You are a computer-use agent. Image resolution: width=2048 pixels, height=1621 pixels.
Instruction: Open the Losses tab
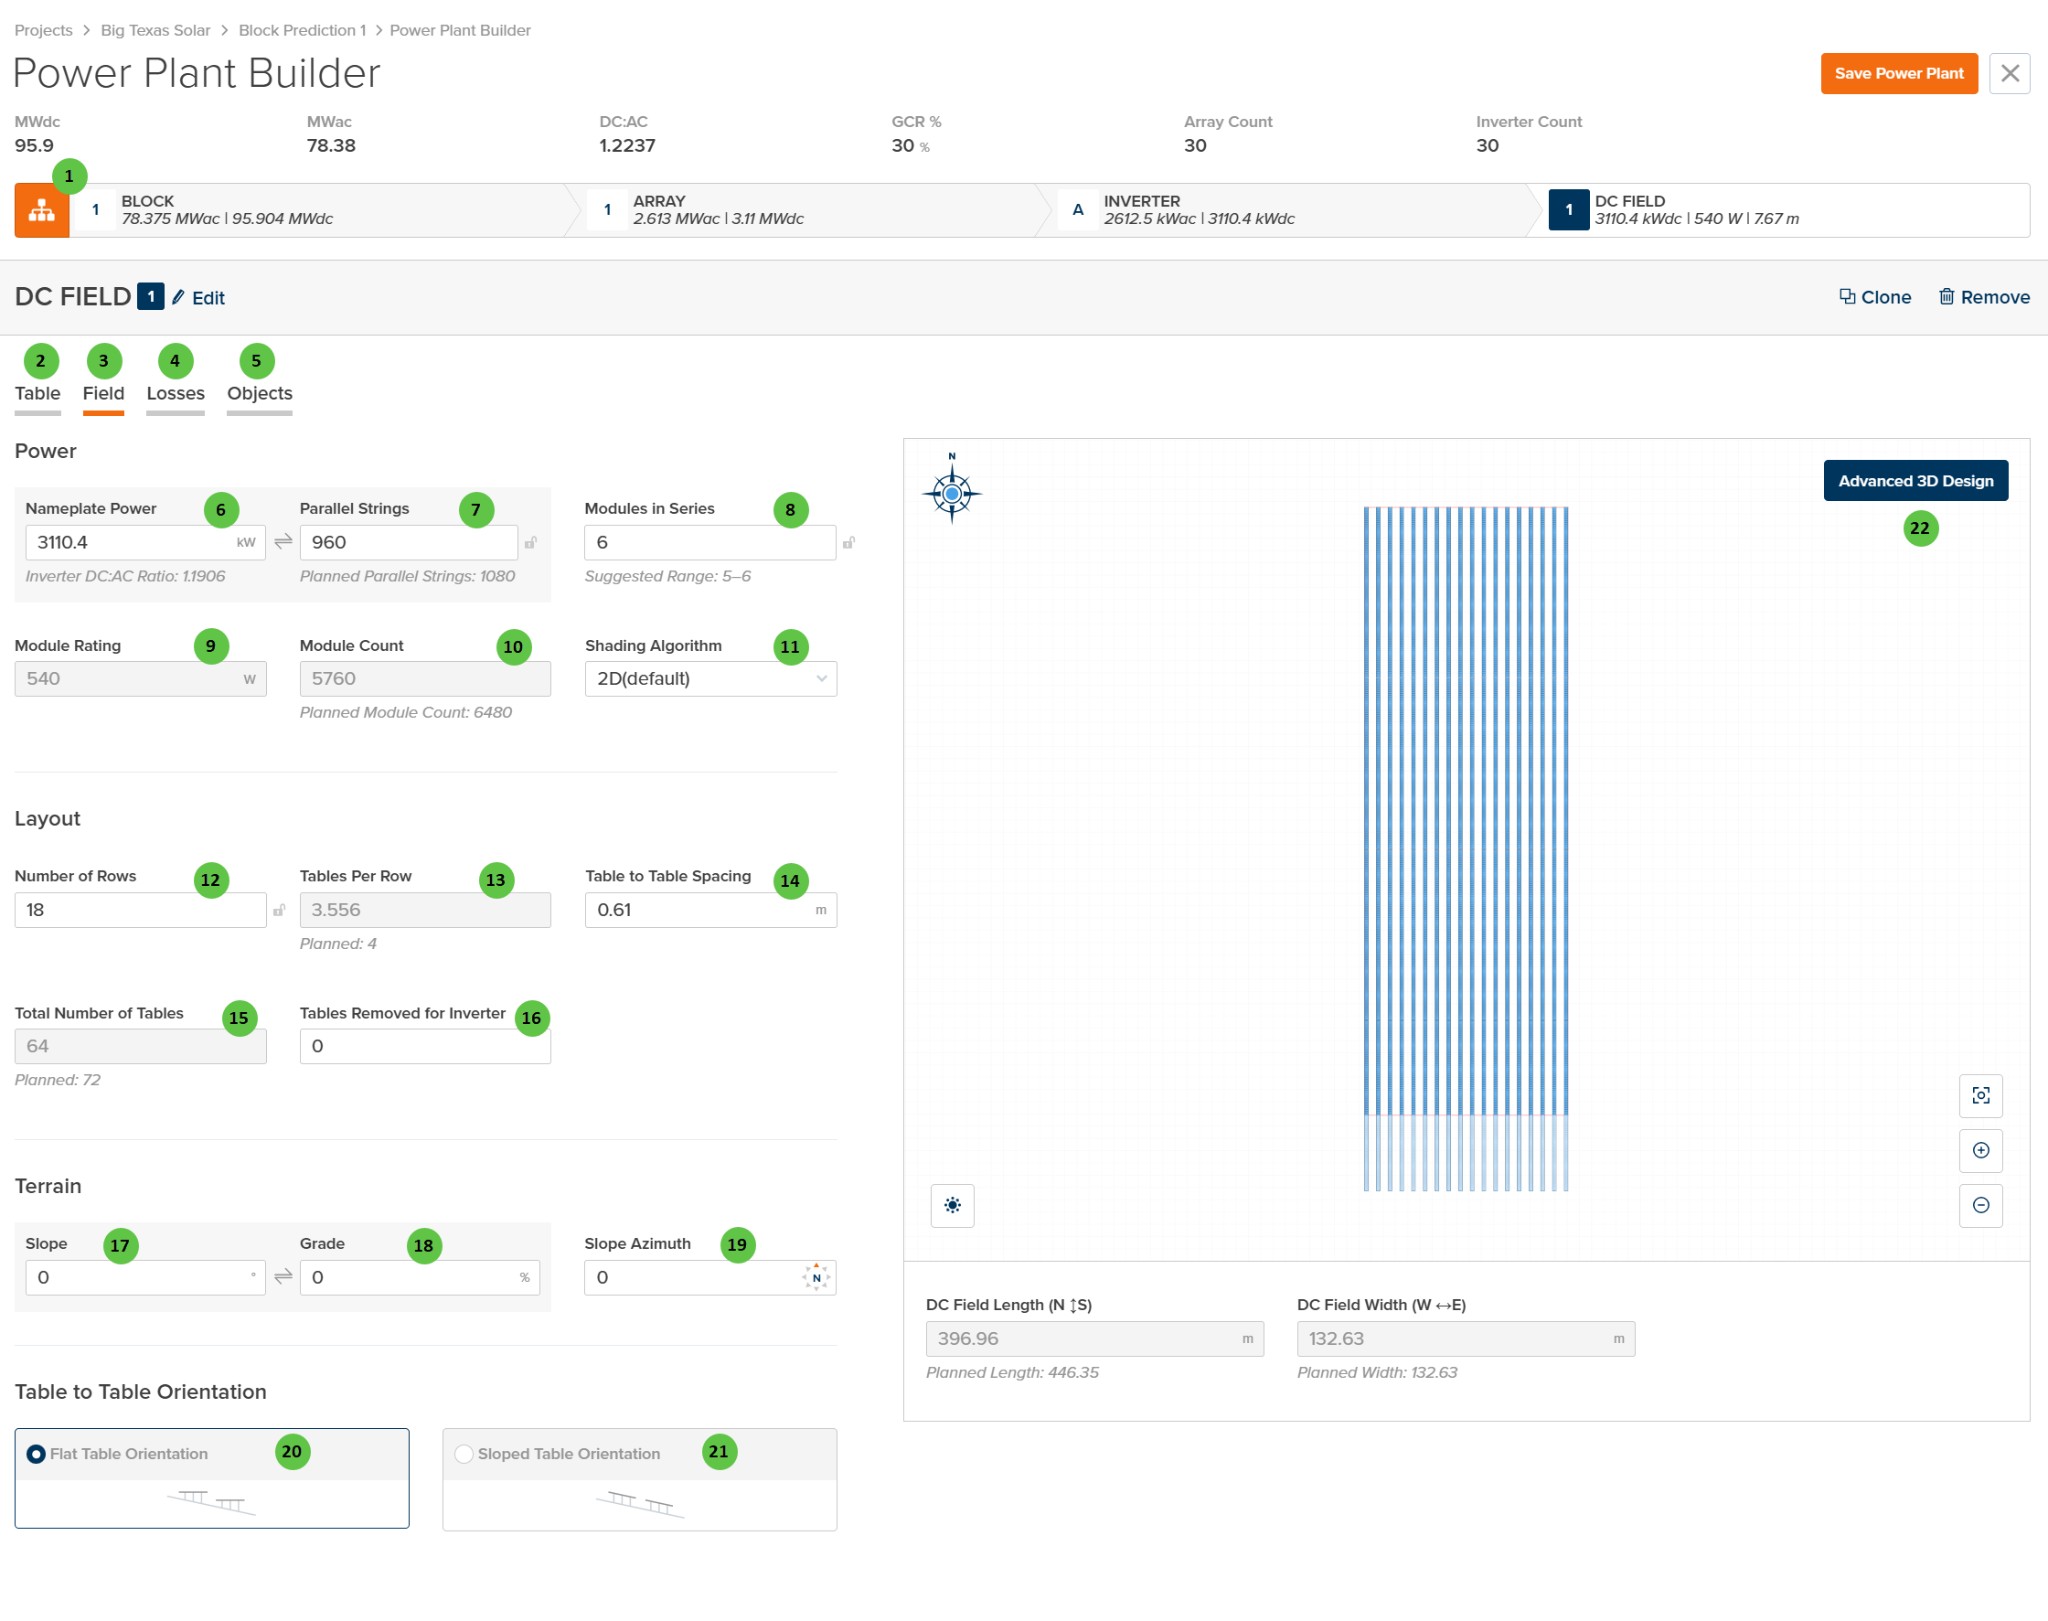coord(175,394)
